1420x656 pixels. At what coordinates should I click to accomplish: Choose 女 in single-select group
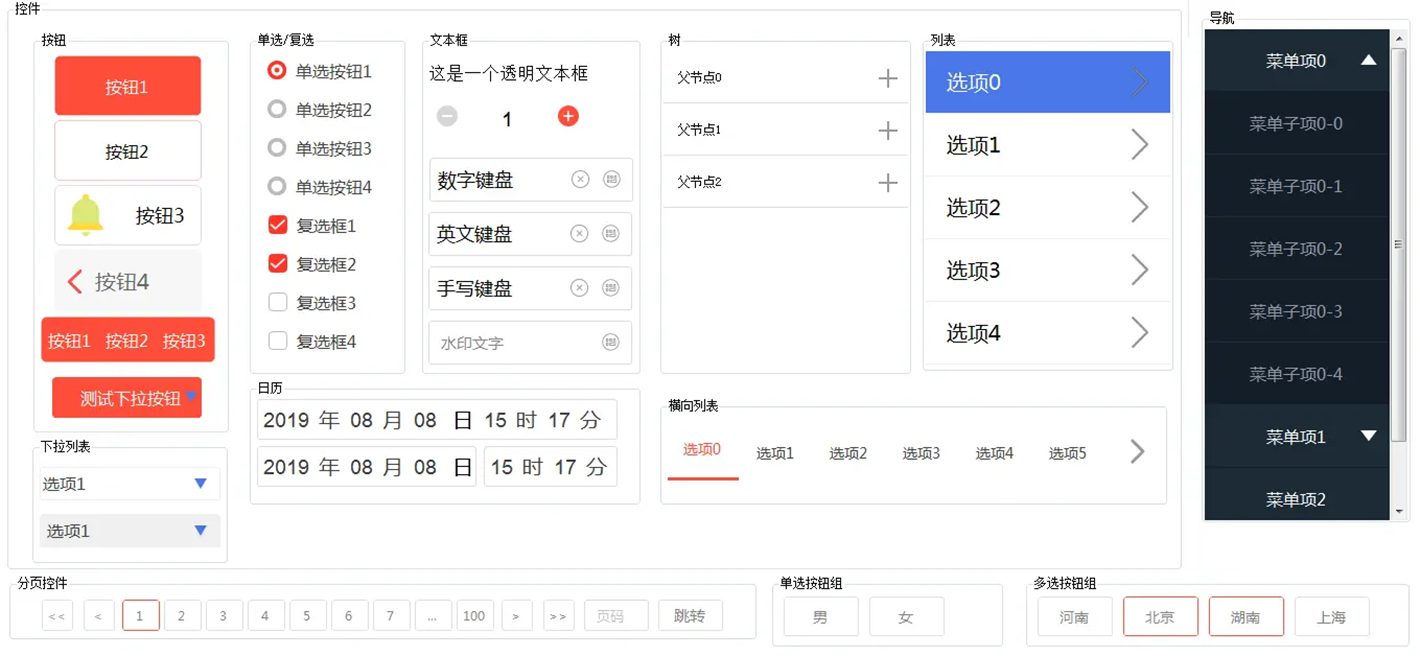click(906, 617)
